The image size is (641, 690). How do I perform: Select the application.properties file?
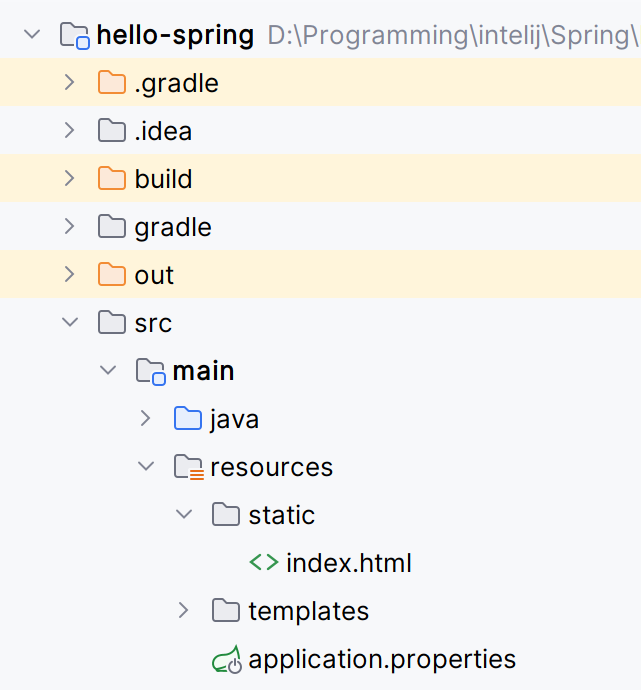point(382,660)
